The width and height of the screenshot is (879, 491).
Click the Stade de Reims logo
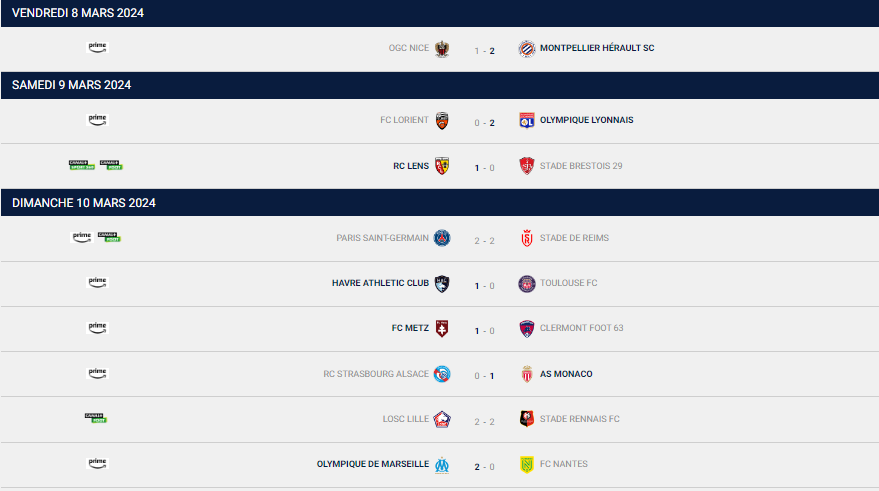(526, 238)
